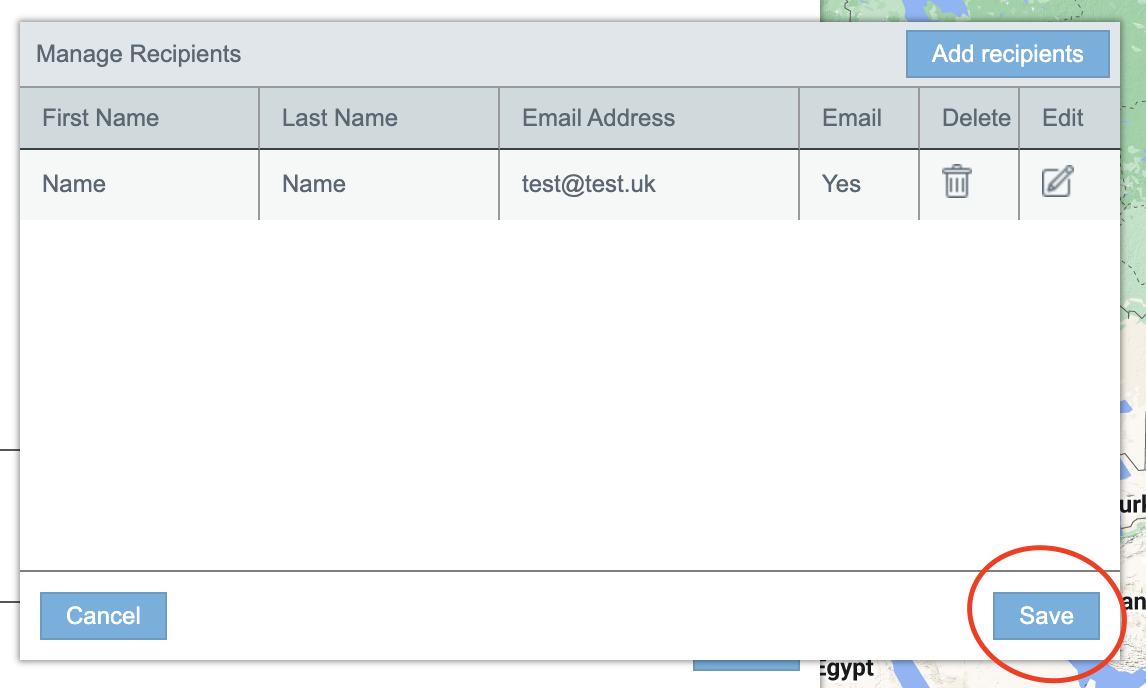1146x688 pixels.
Task: Click the trash icon to delete recipient
Action: click(957, 182)
